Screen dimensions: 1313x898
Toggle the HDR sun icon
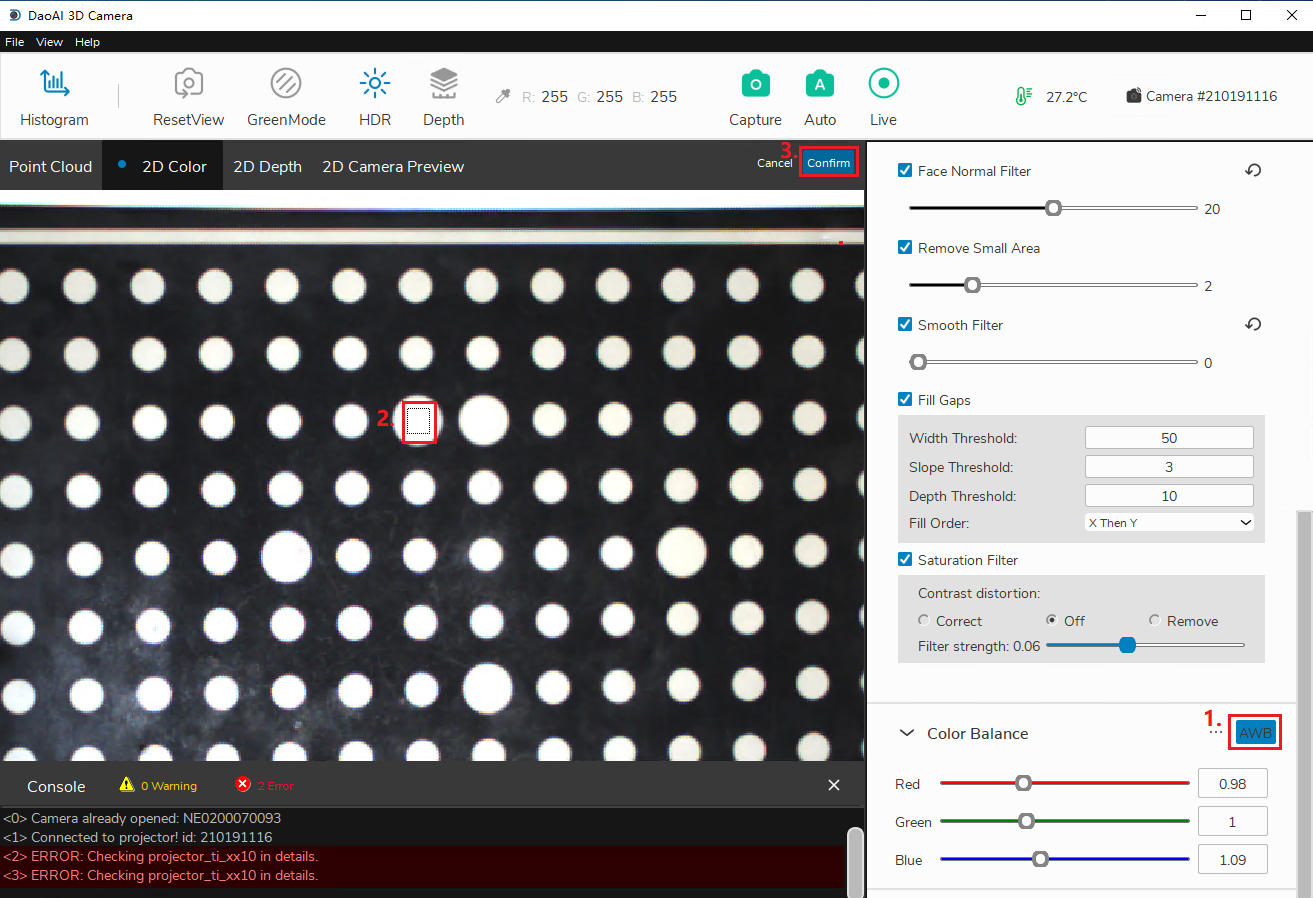tap(375, 85)
